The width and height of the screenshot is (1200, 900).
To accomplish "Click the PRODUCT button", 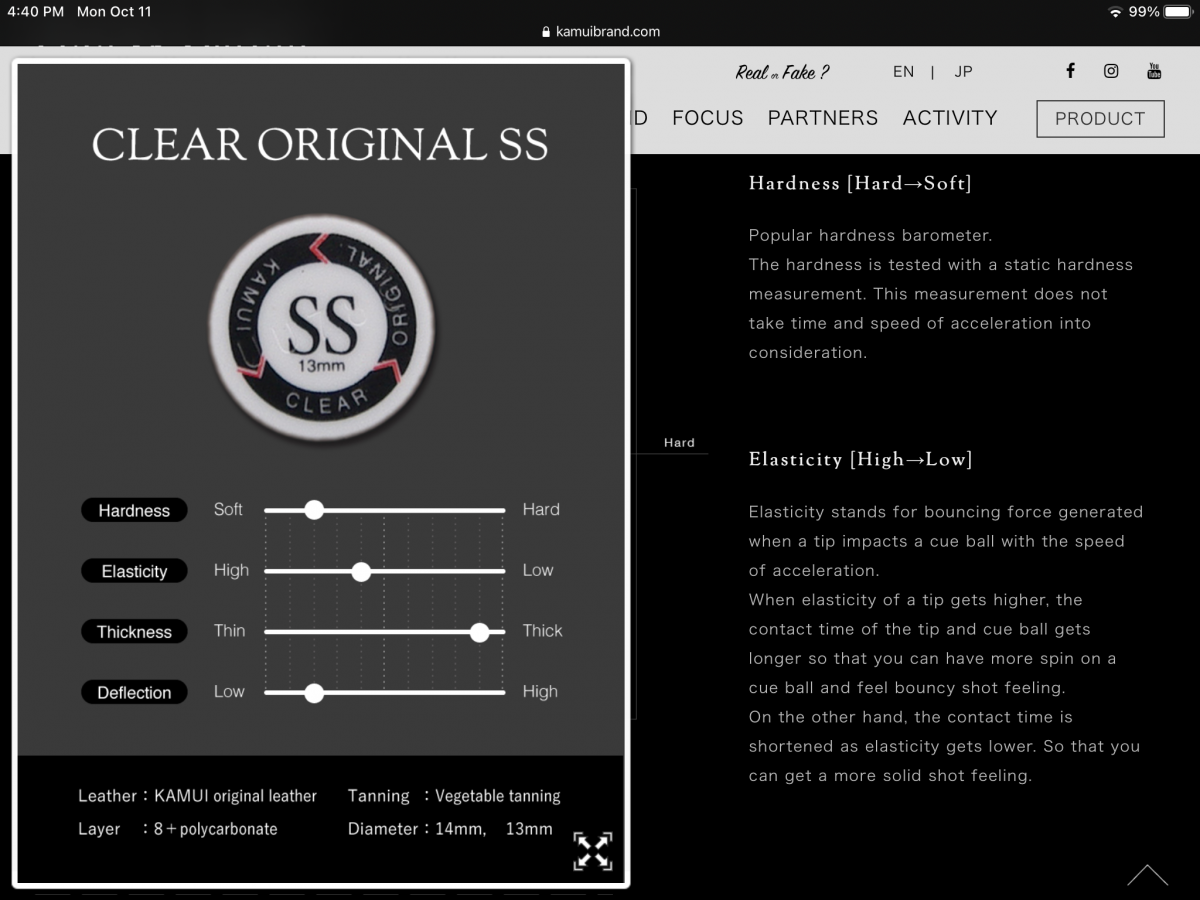I will point(1100,118).
